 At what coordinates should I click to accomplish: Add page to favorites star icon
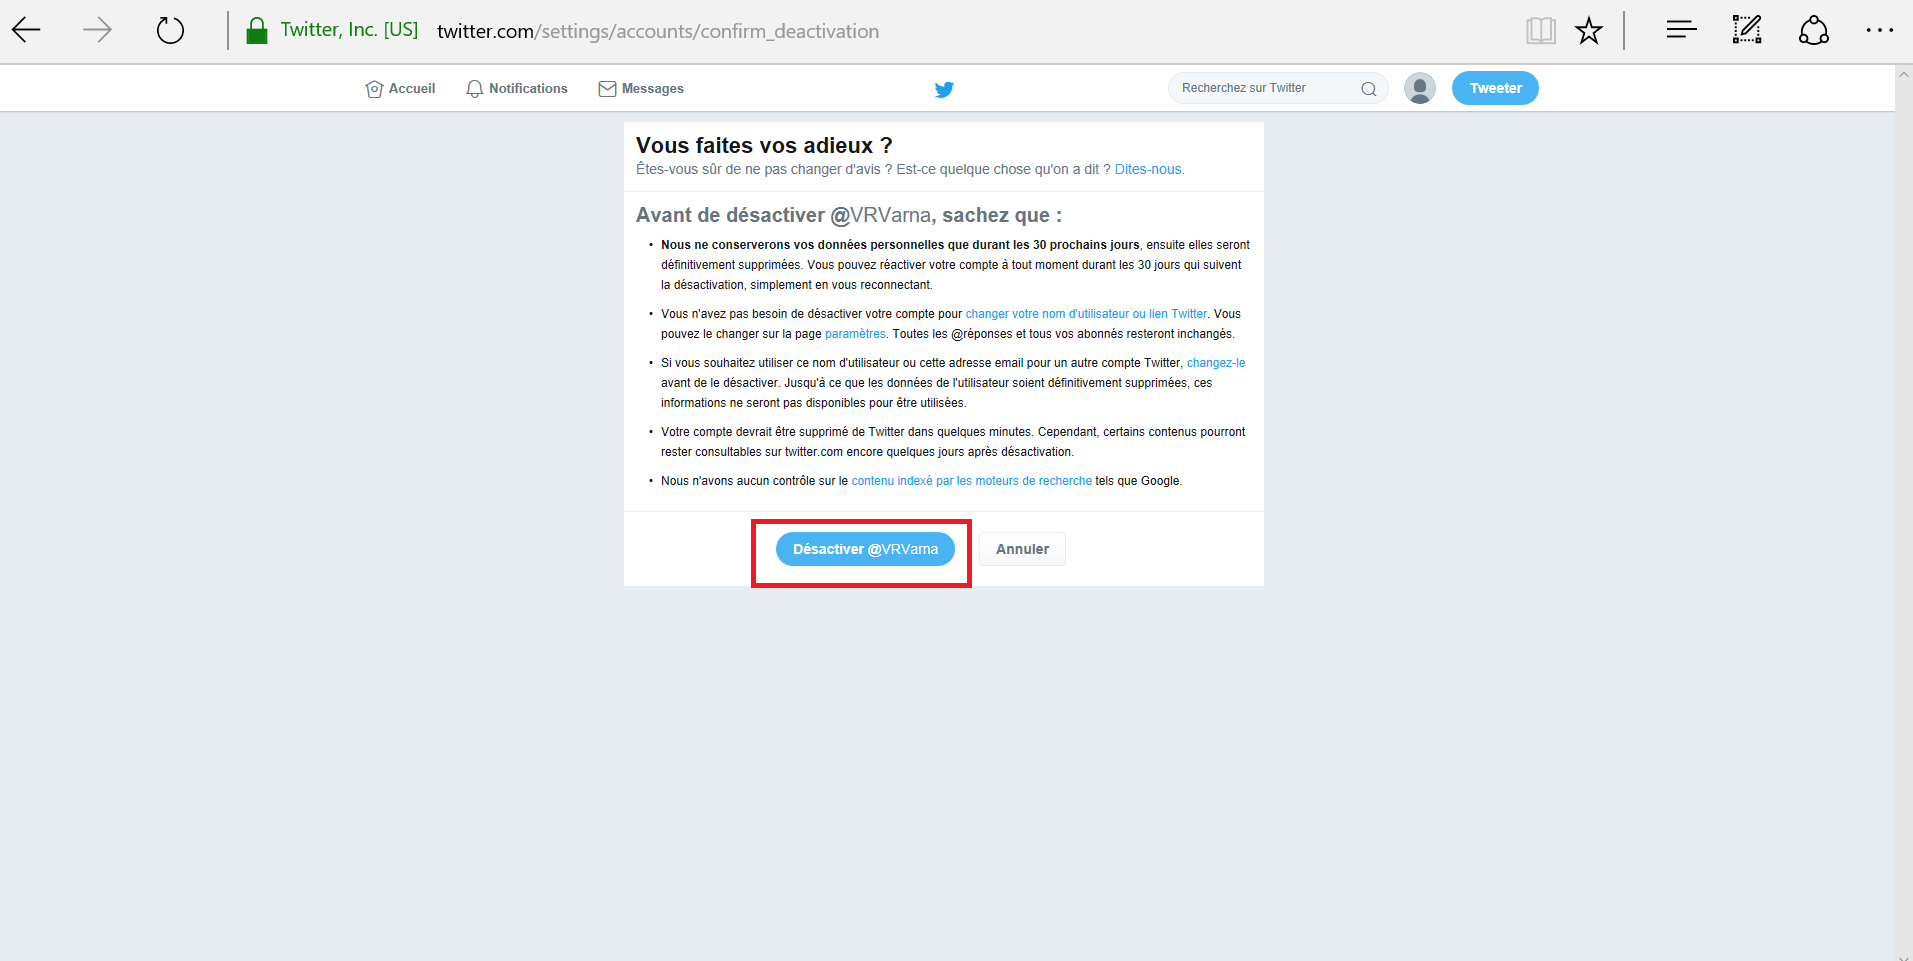pyautogui.click(x=1588, y=30)
